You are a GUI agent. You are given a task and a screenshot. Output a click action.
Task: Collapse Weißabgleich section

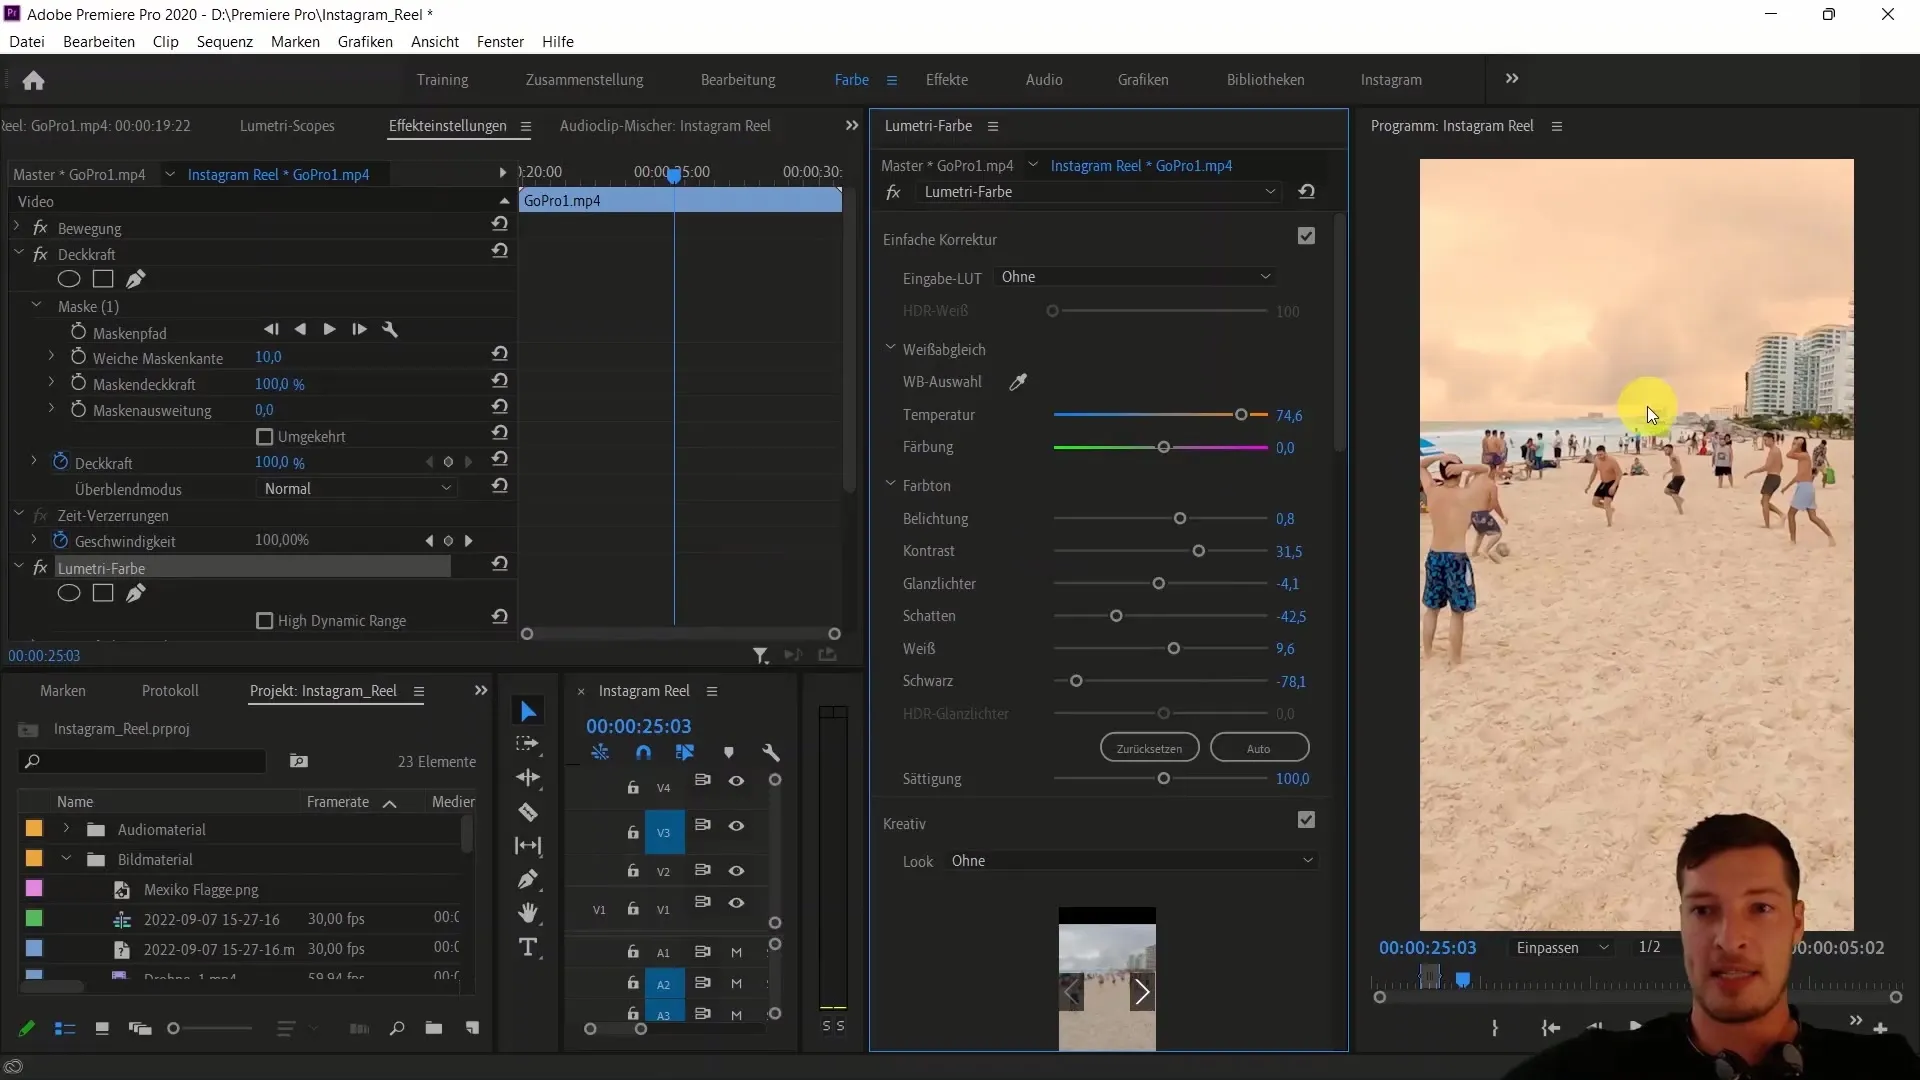coord(890,349)
